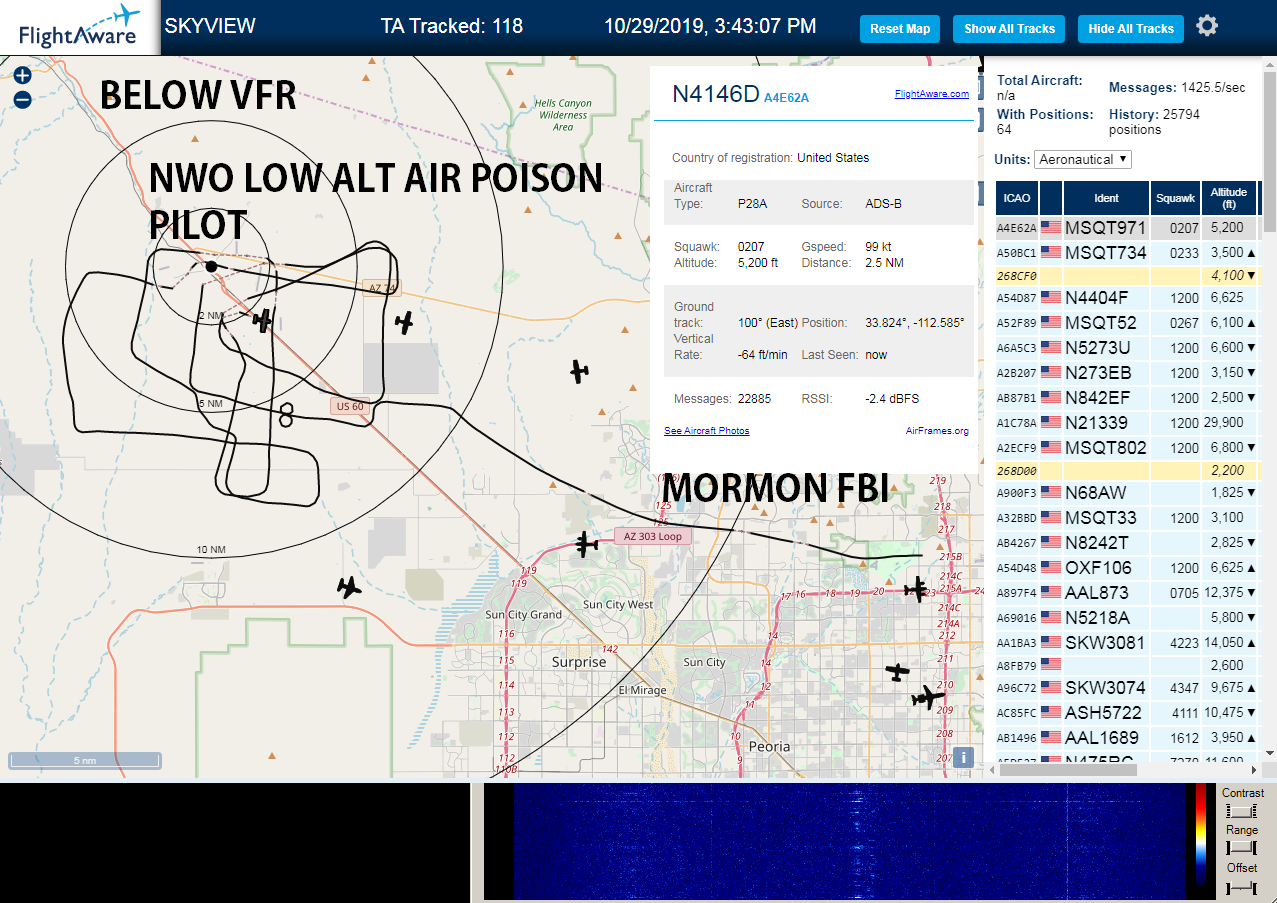
Task: Select the ASH5722 table row
Action: (x=1127, y=712)
